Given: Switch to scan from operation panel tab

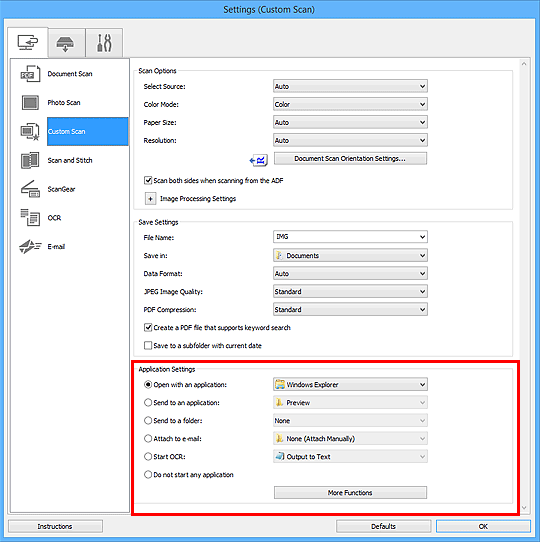Looking at the screenshot, I should coord(65,44).
